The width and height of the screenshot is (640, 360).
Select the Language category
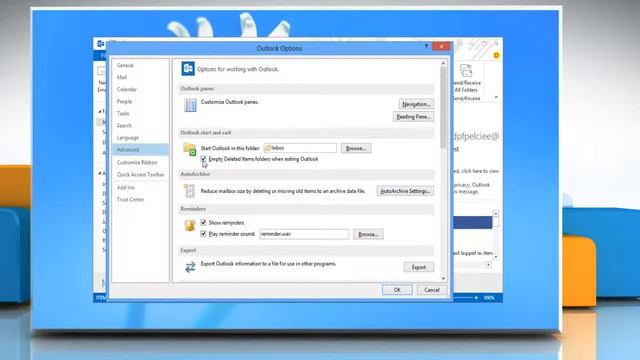(128, 138)
